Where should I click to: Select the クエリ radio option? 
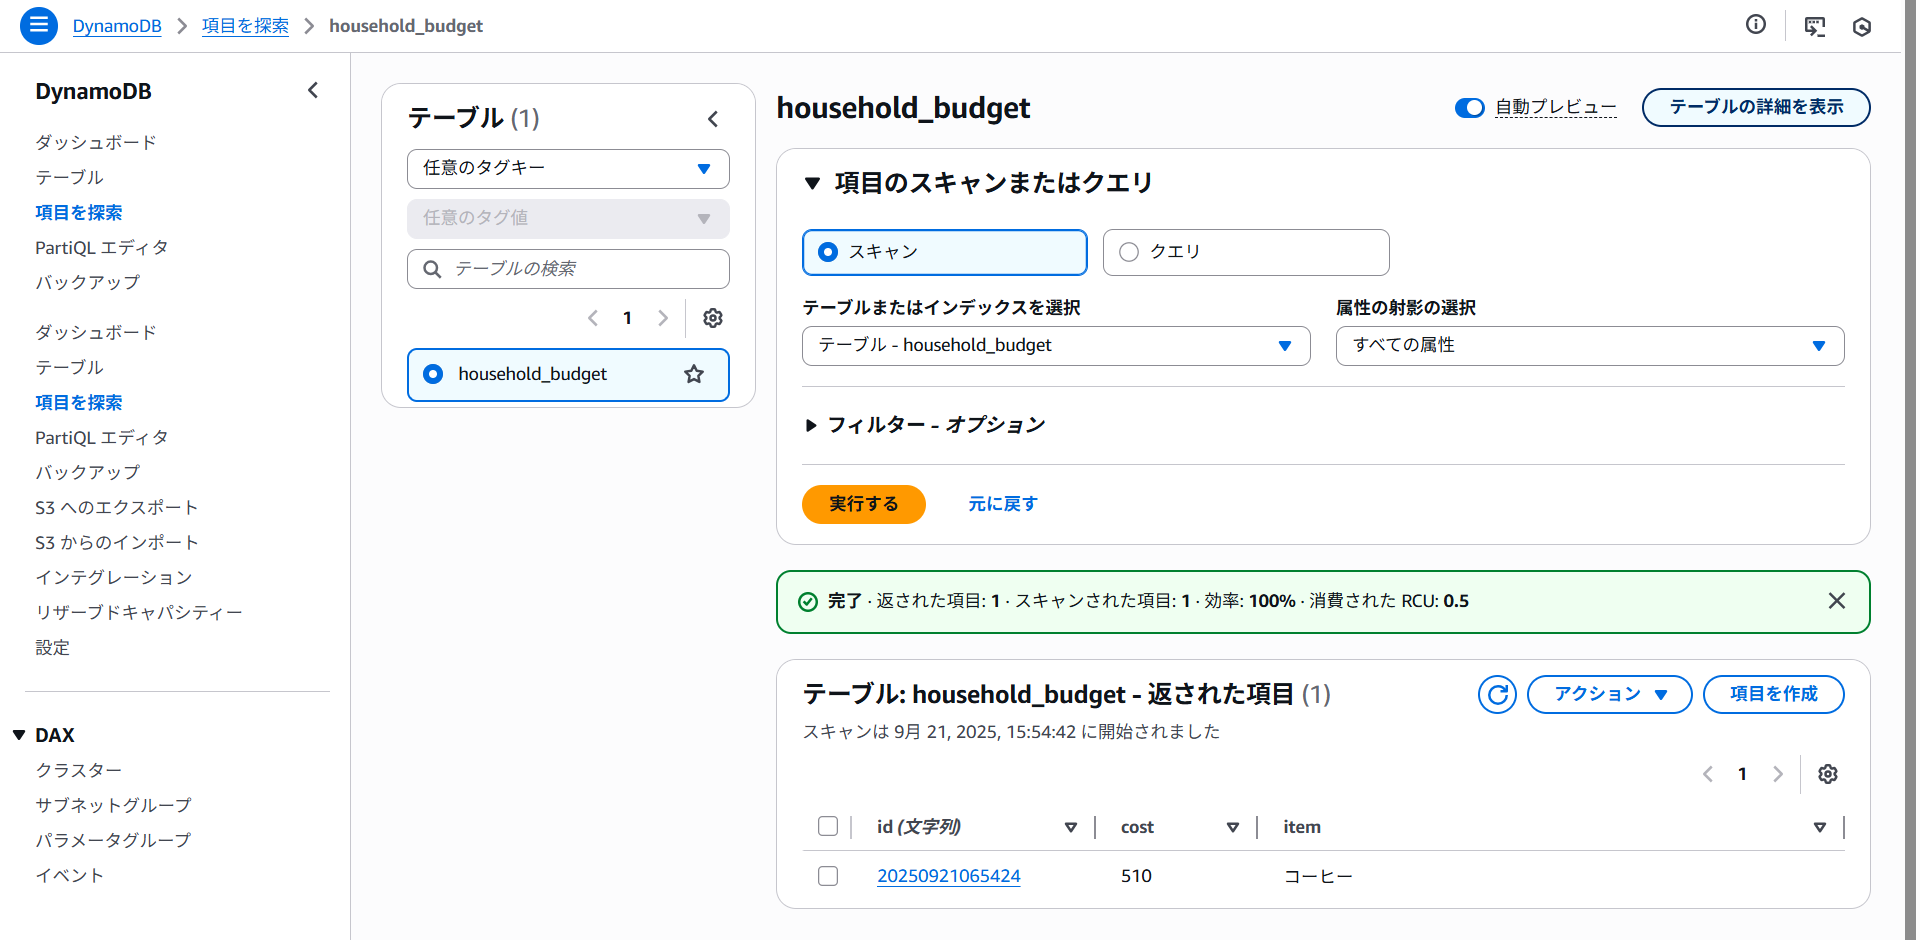click(x=1129, y=252)
